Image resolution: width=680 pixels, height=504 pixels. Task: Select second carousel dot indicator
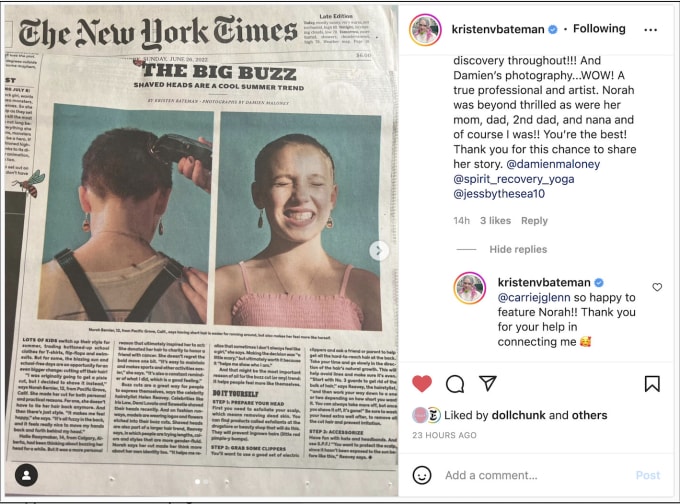pos(206,481)
